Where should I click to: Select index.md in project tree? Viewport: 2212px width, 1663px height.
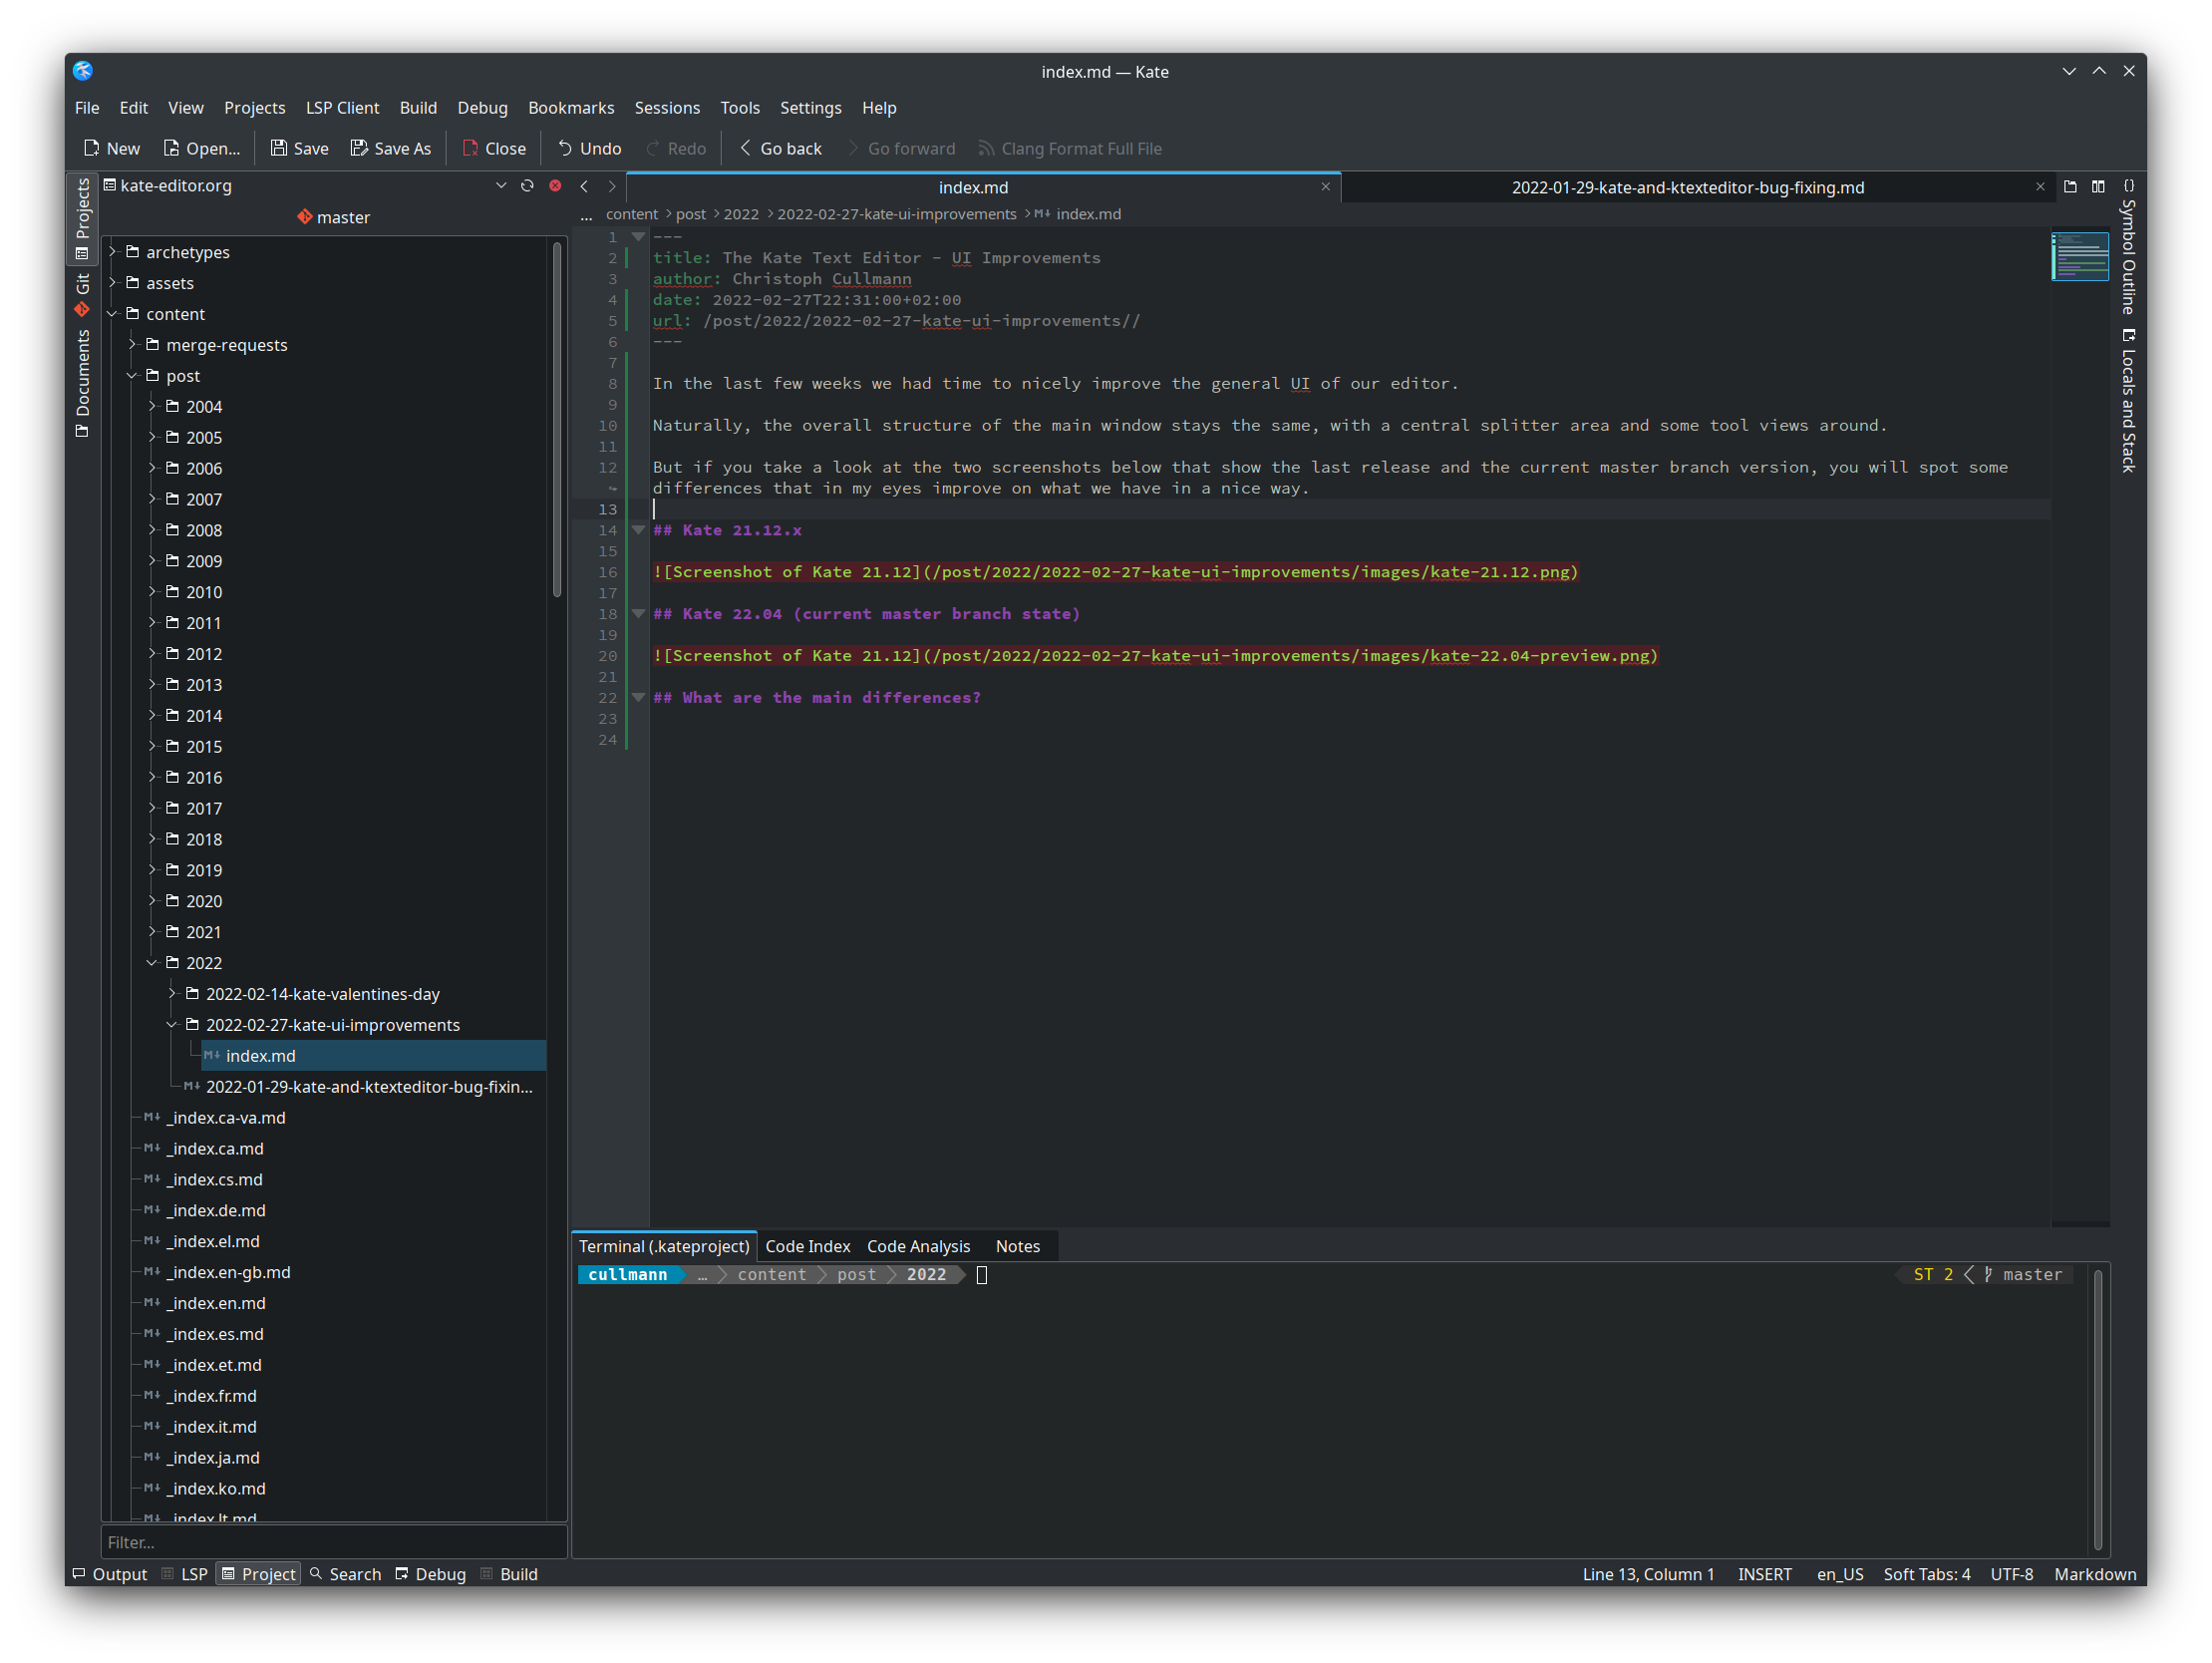point(373,1056)
